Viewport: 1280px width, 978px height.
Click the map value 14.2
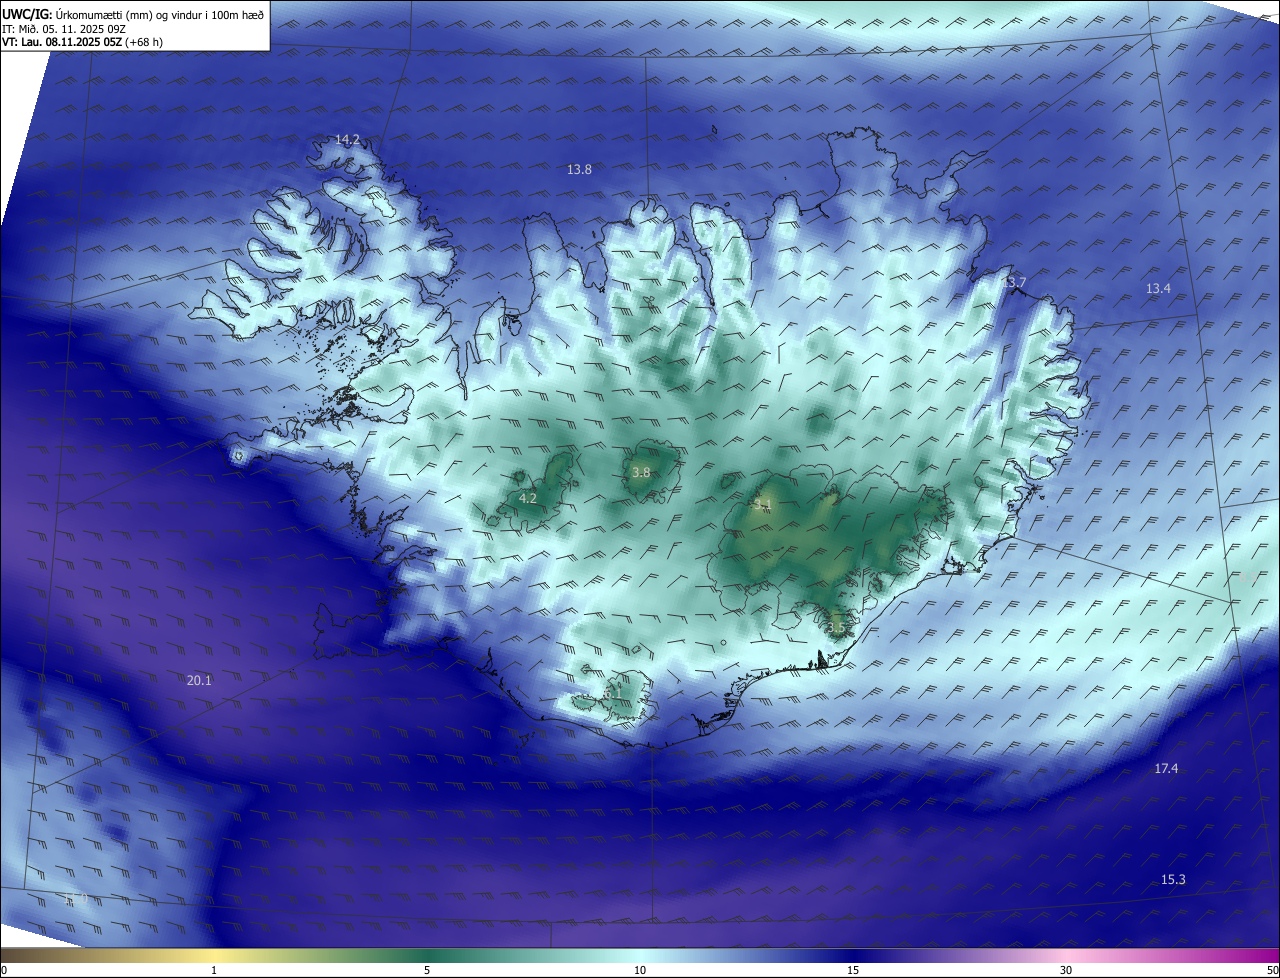tap(347, 139)
